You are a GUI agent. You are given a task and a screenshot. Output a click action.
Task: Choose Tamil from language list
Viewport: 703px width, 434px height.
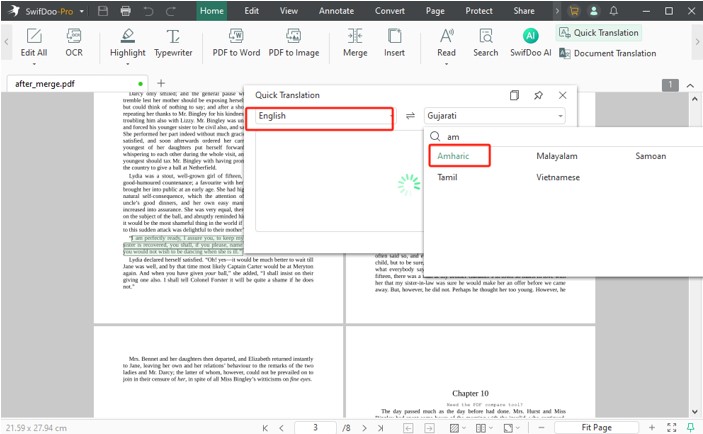[447, 177]
